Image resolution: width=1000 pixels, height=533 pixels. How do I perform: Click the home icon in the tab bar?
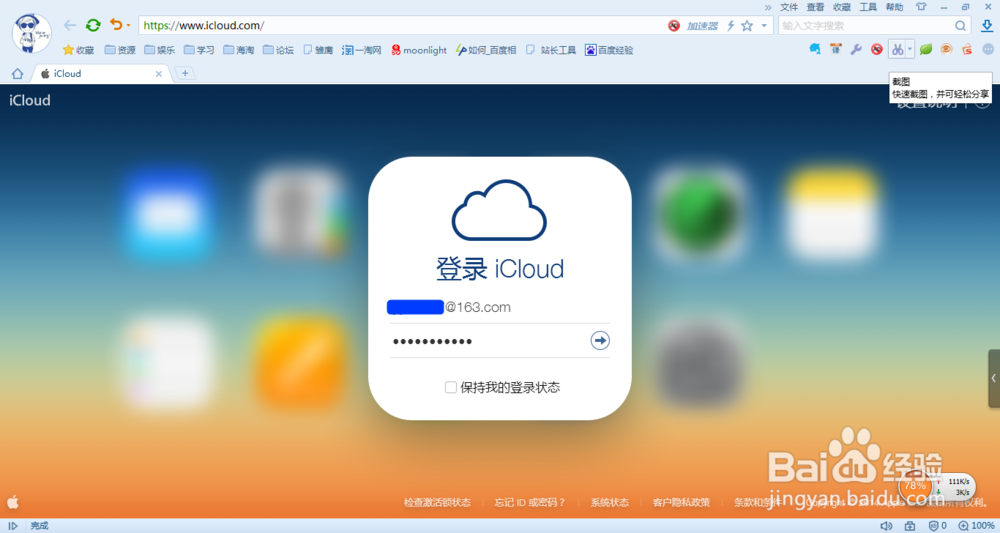(x=17, y=73)
